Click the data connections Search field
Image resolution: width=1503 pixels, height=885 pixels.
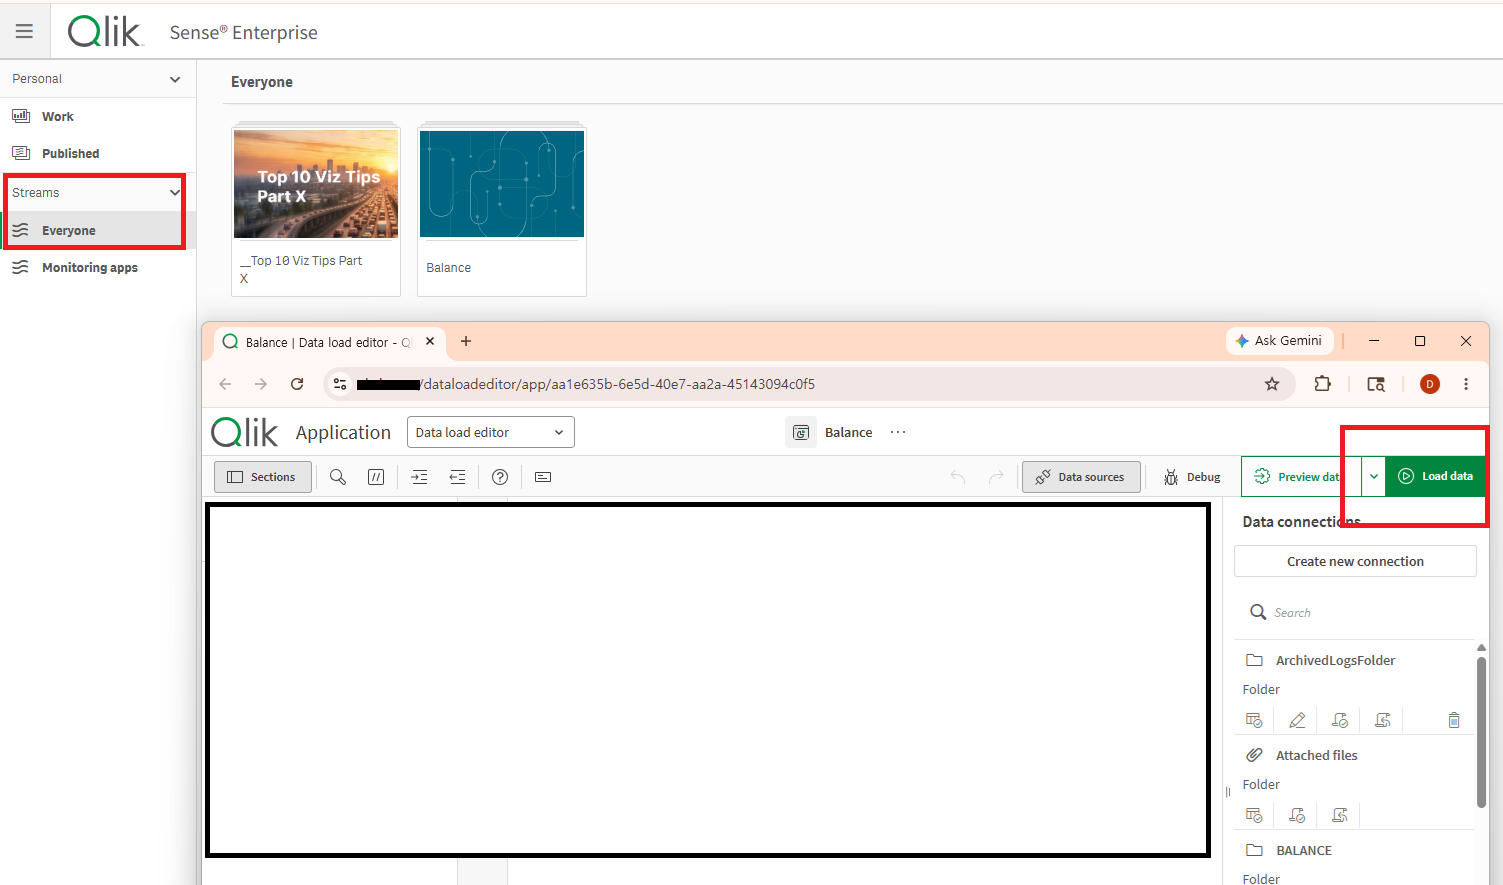tap(1355, 612)
